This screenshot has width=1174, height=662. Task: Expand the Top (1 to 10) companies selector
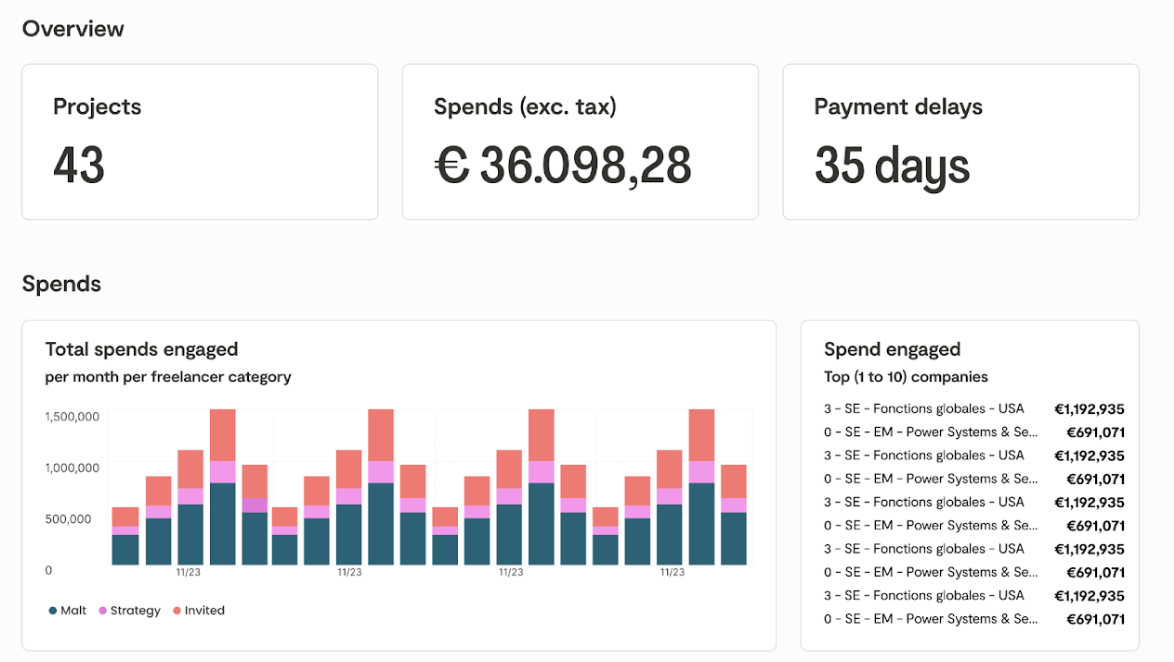905,377
